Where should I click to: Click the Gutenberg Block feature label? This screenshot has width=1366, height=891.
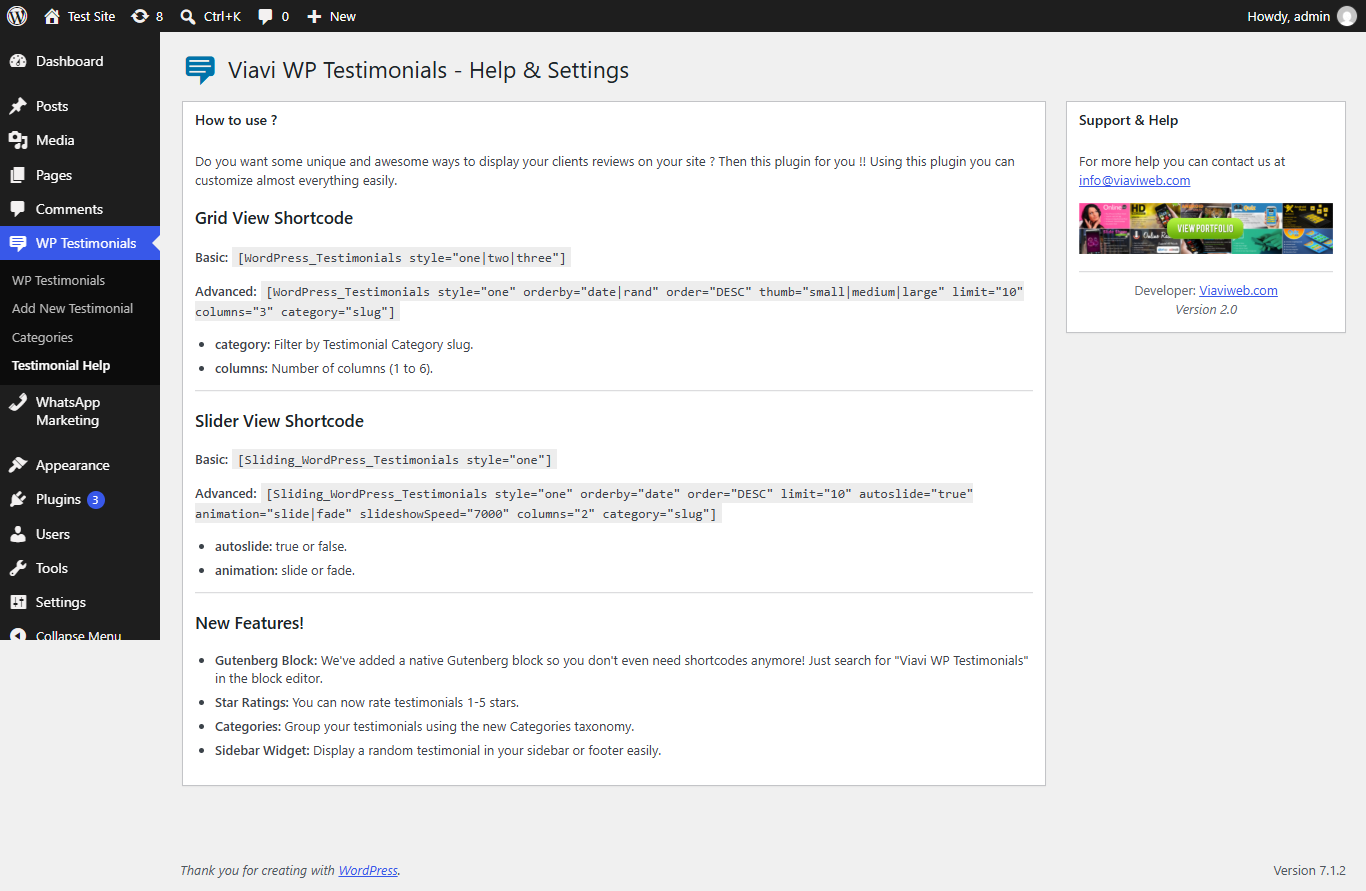pyautogui.click(x=266, y=660)
